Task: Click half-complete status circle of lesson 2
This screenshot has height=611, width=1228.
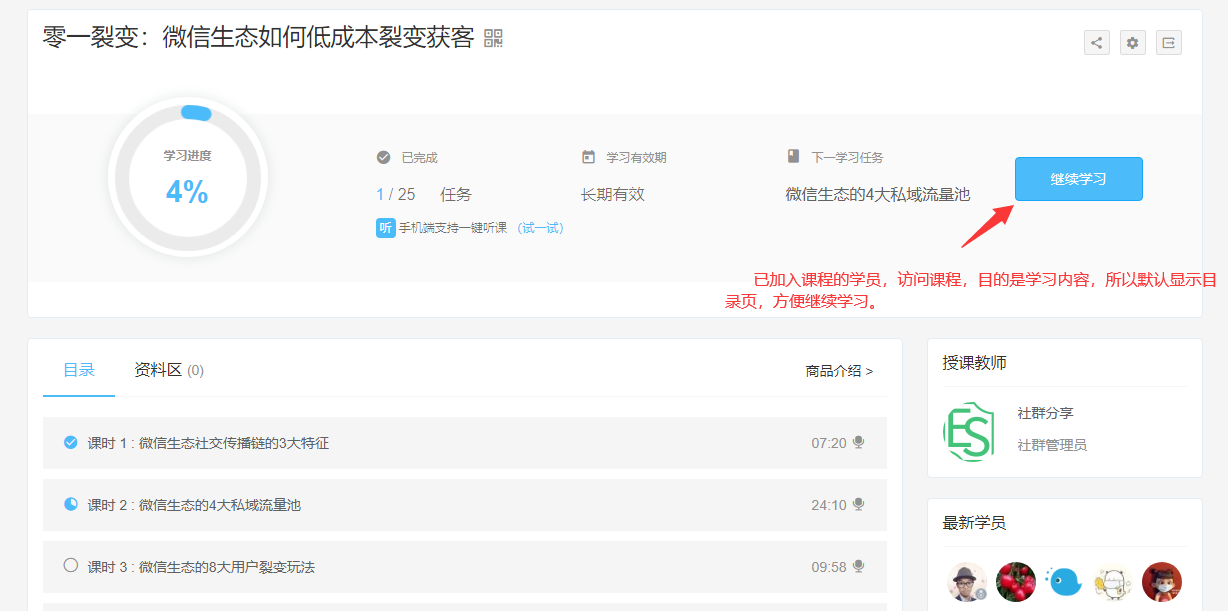Action: pos(70,504)
